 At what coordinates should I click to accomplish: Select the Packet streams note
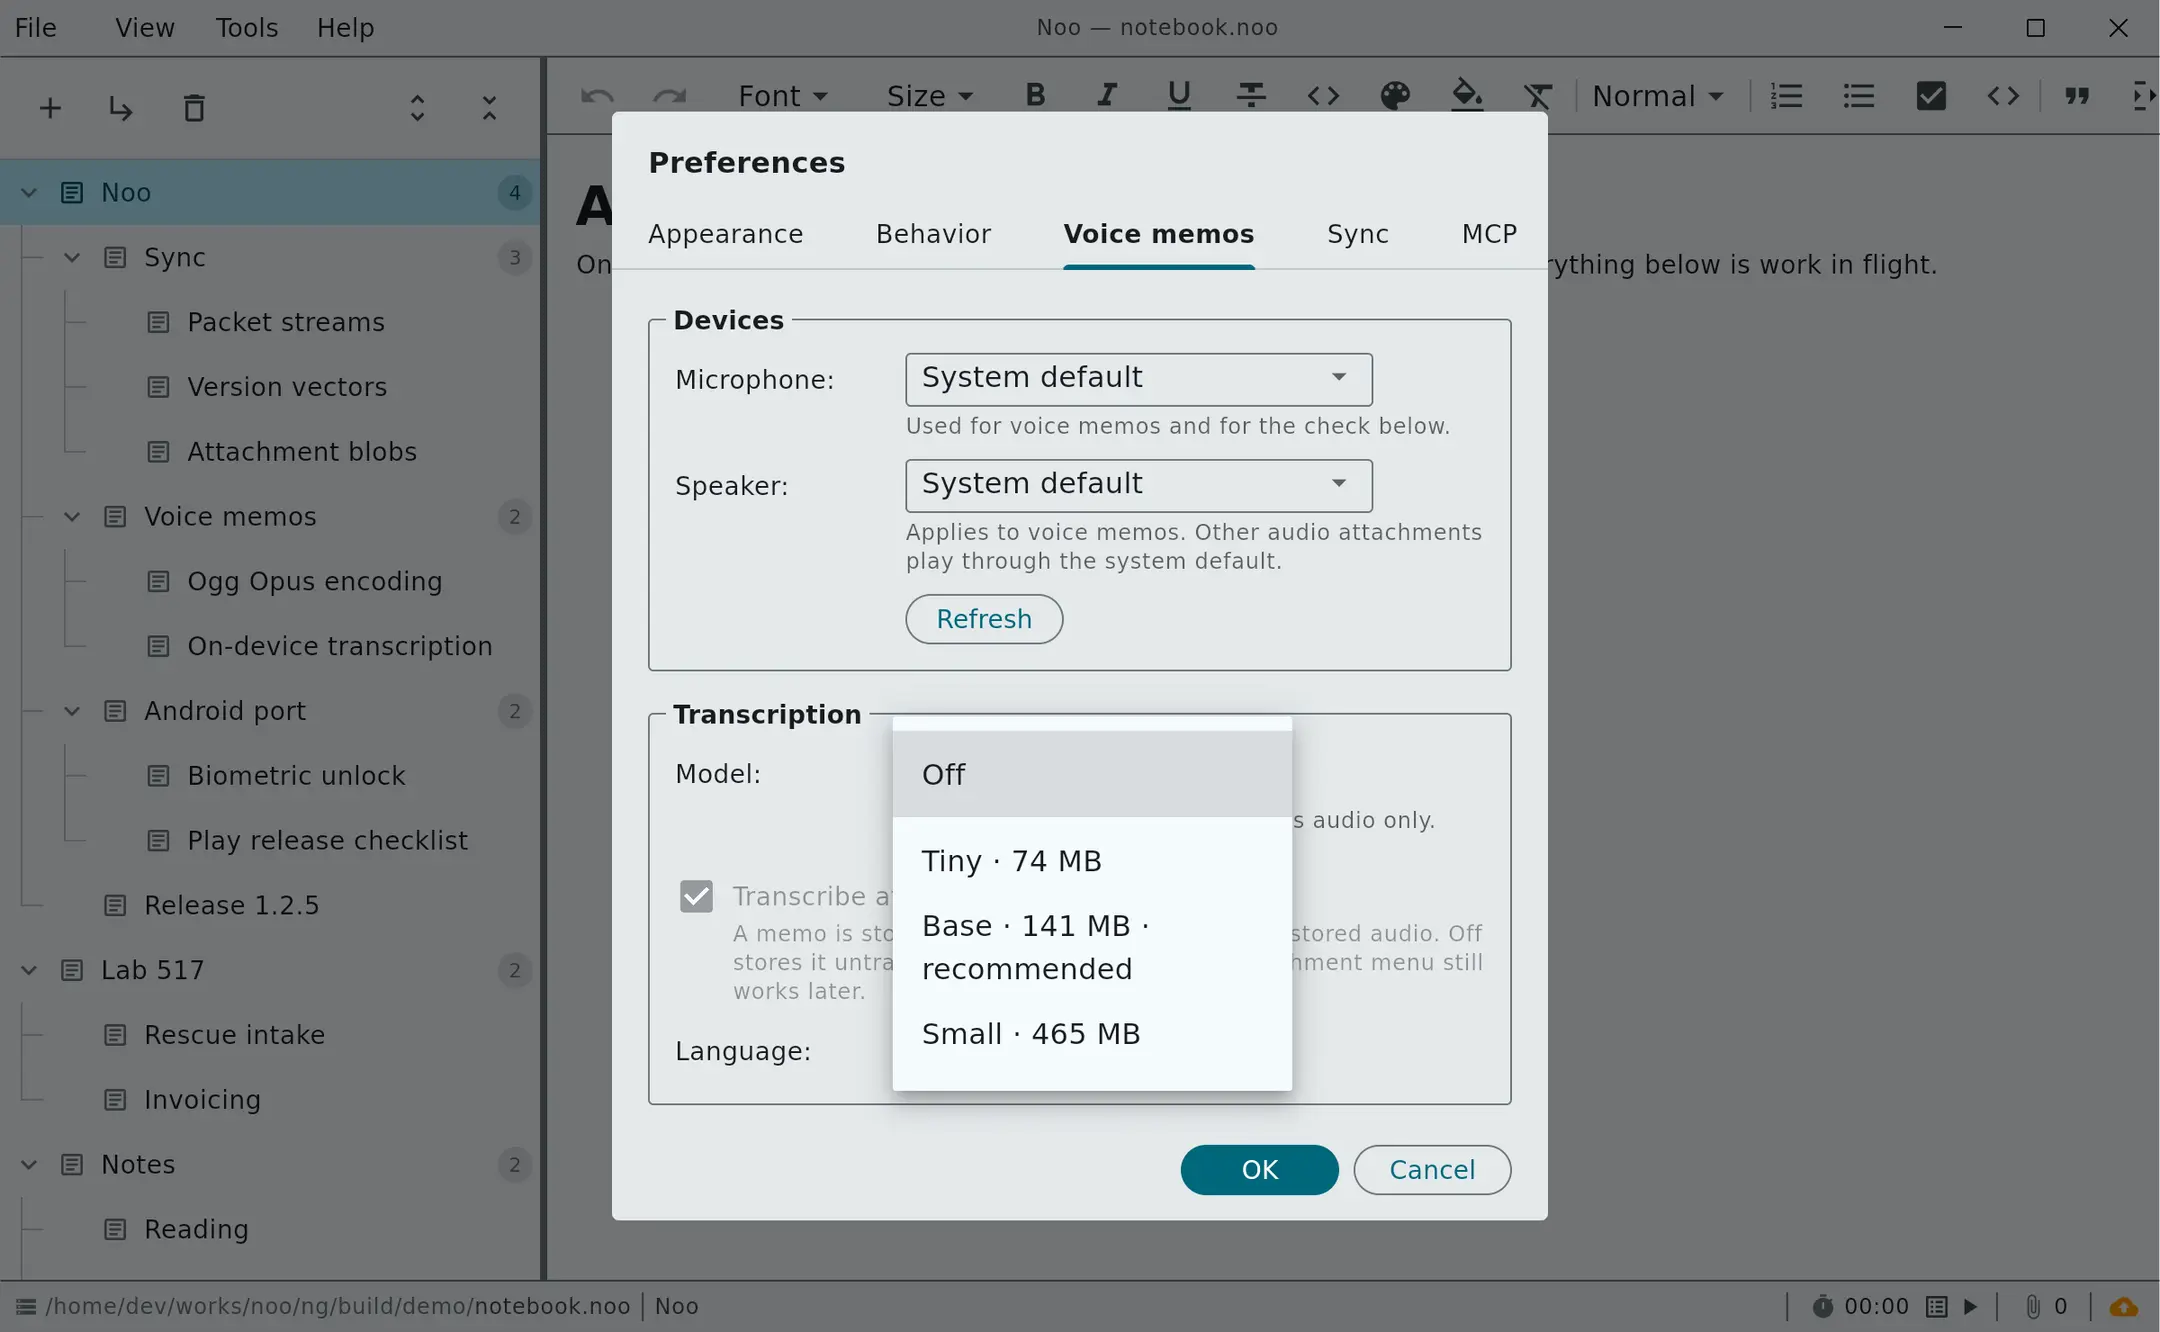click(x=285, y=322)
